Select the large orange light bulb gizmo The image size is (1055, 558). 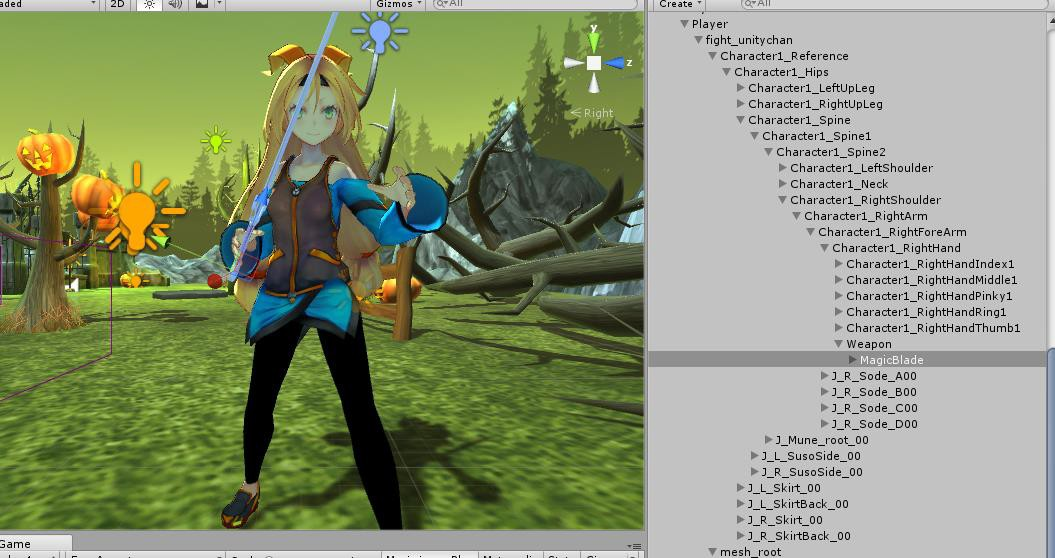click(138, 210)
